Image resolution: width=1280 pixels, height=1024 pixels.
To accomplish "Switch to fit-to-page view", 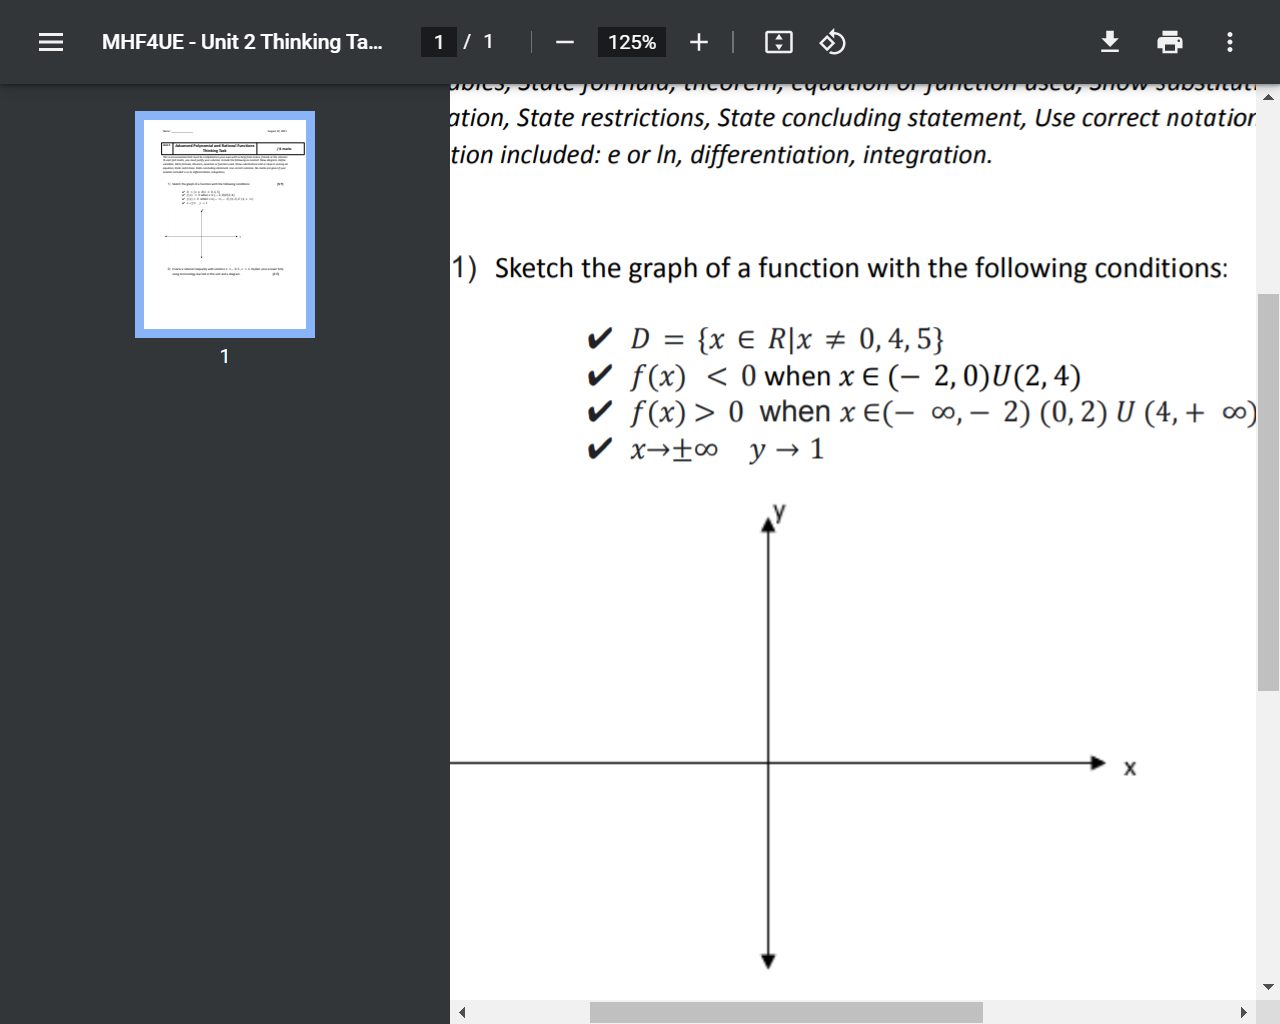I will pos(778,42).
